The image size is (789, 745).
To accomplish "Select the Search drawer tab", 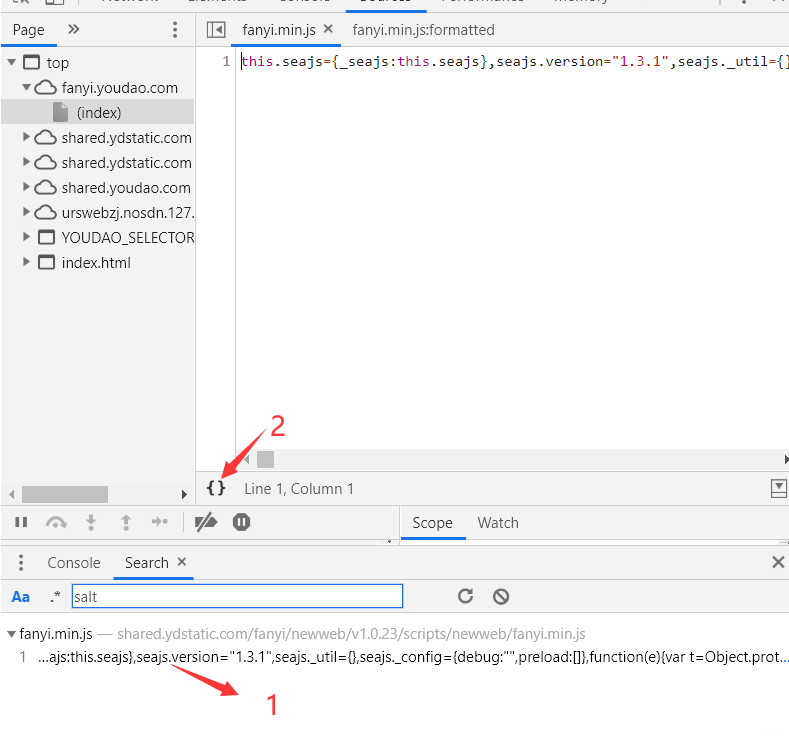I will [x=146, y=562].
